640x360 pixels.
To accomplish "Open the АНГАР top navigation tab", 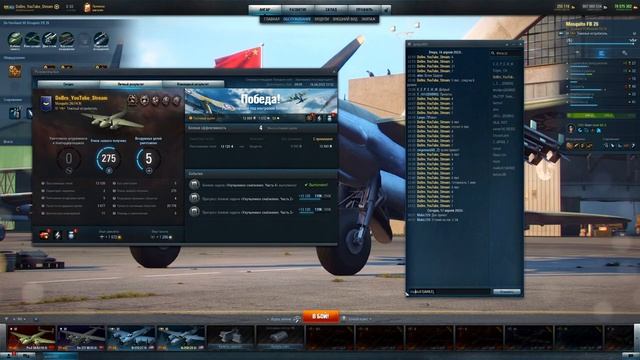I will coord(265,9).
